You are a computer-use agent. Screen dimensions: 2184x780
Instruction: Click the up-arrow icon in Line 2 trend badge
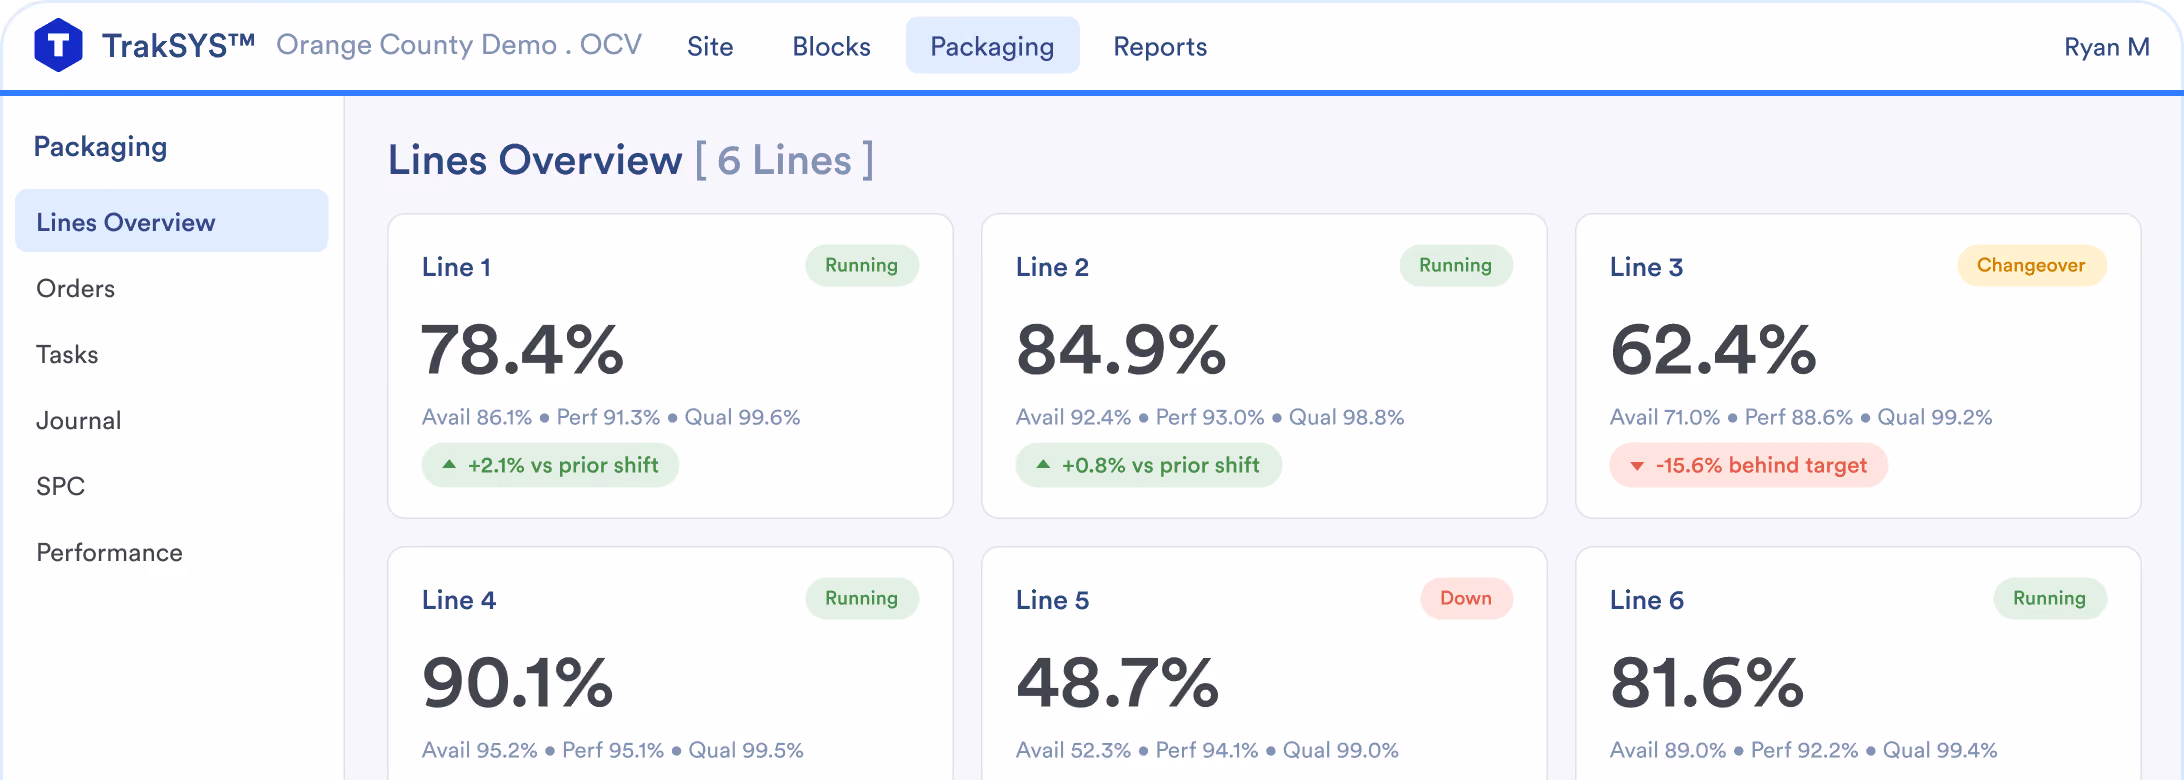click(x=1043, y=465)
